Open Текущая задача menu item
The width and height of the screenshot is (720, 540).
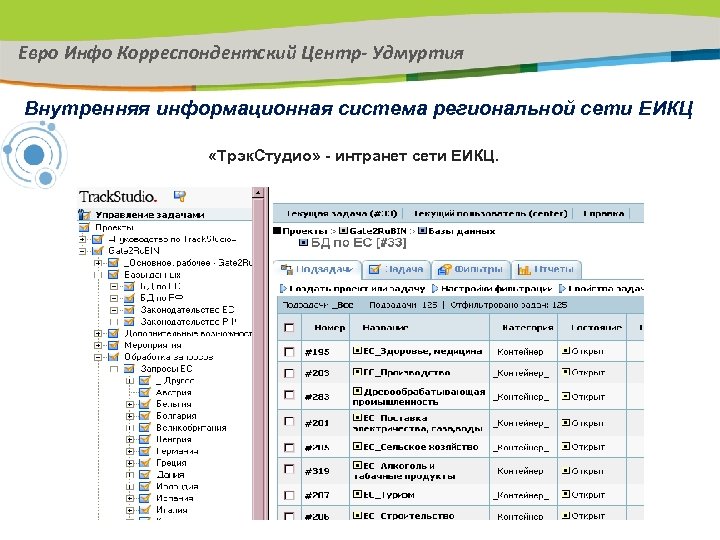click(341, 214)
